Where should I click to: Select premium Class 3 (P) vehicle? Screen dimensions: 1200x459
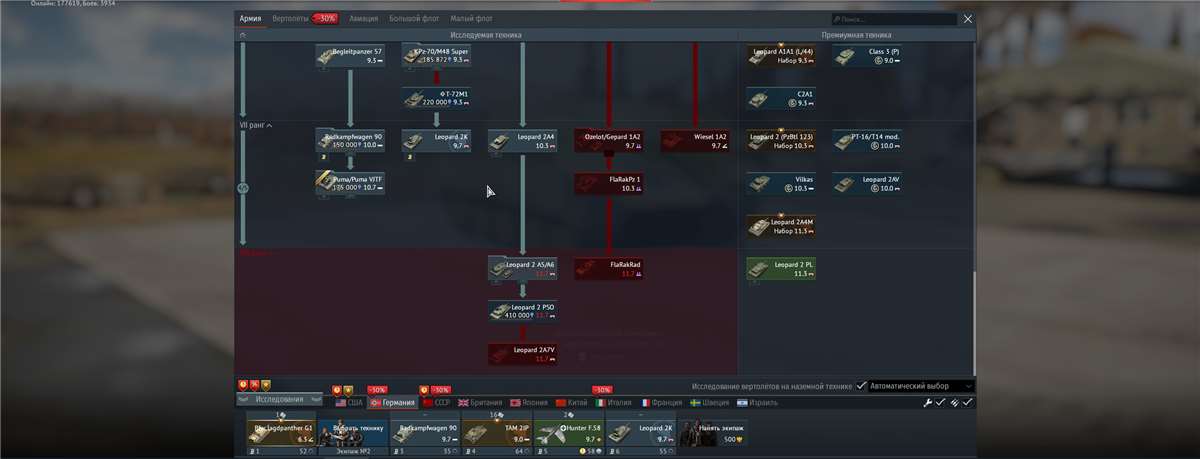tap(868, 56)
